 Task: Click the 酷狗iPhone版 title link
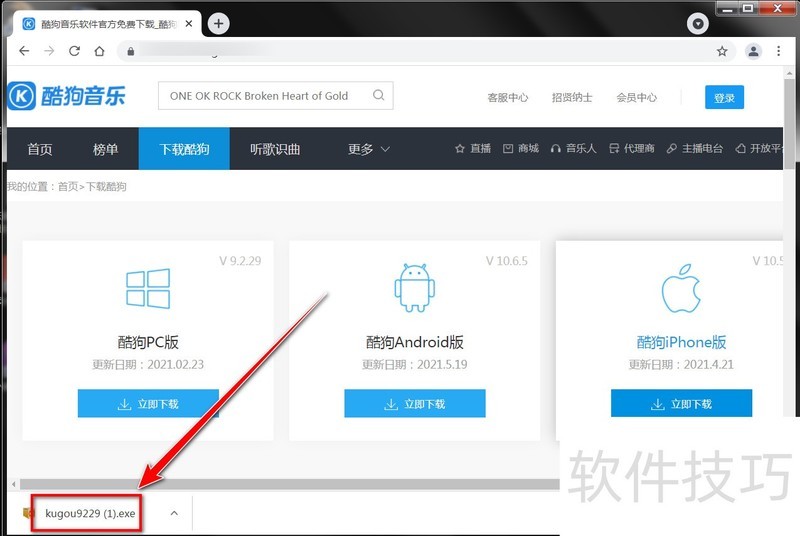(681, 342)
